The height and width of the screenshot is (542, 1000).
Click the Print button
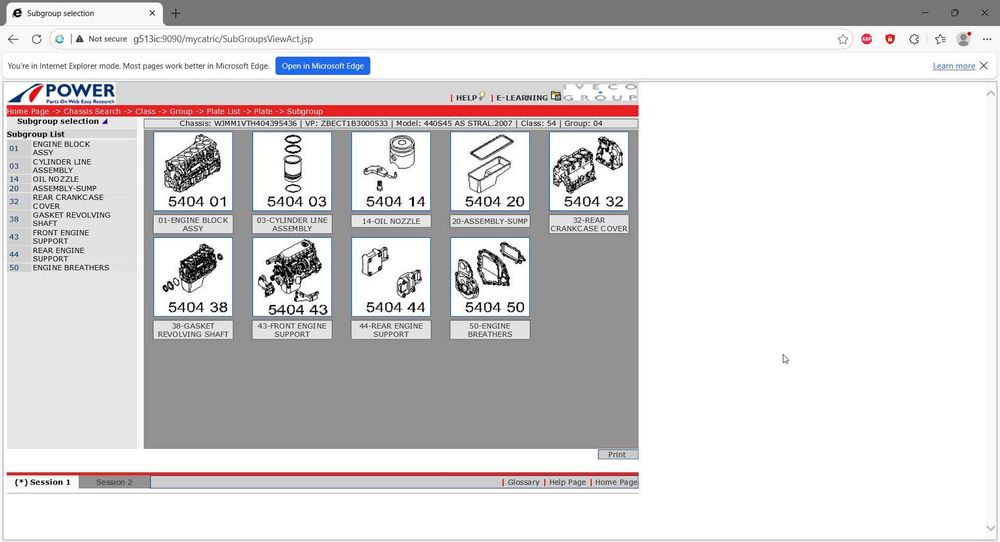click(x=617, y=455)
